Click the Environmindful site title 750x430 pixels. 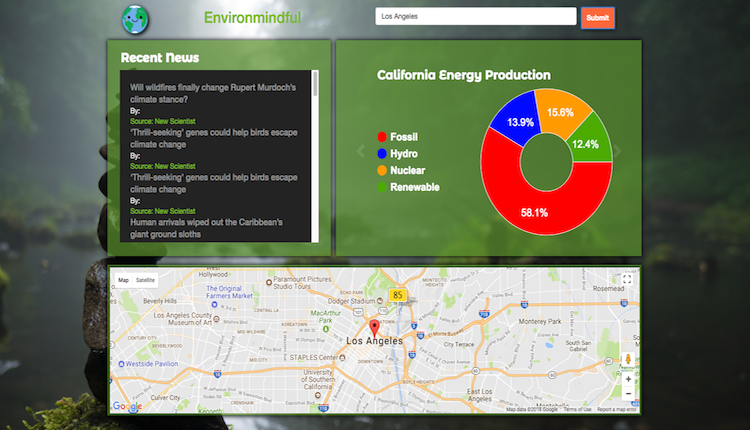coord(252,17)
